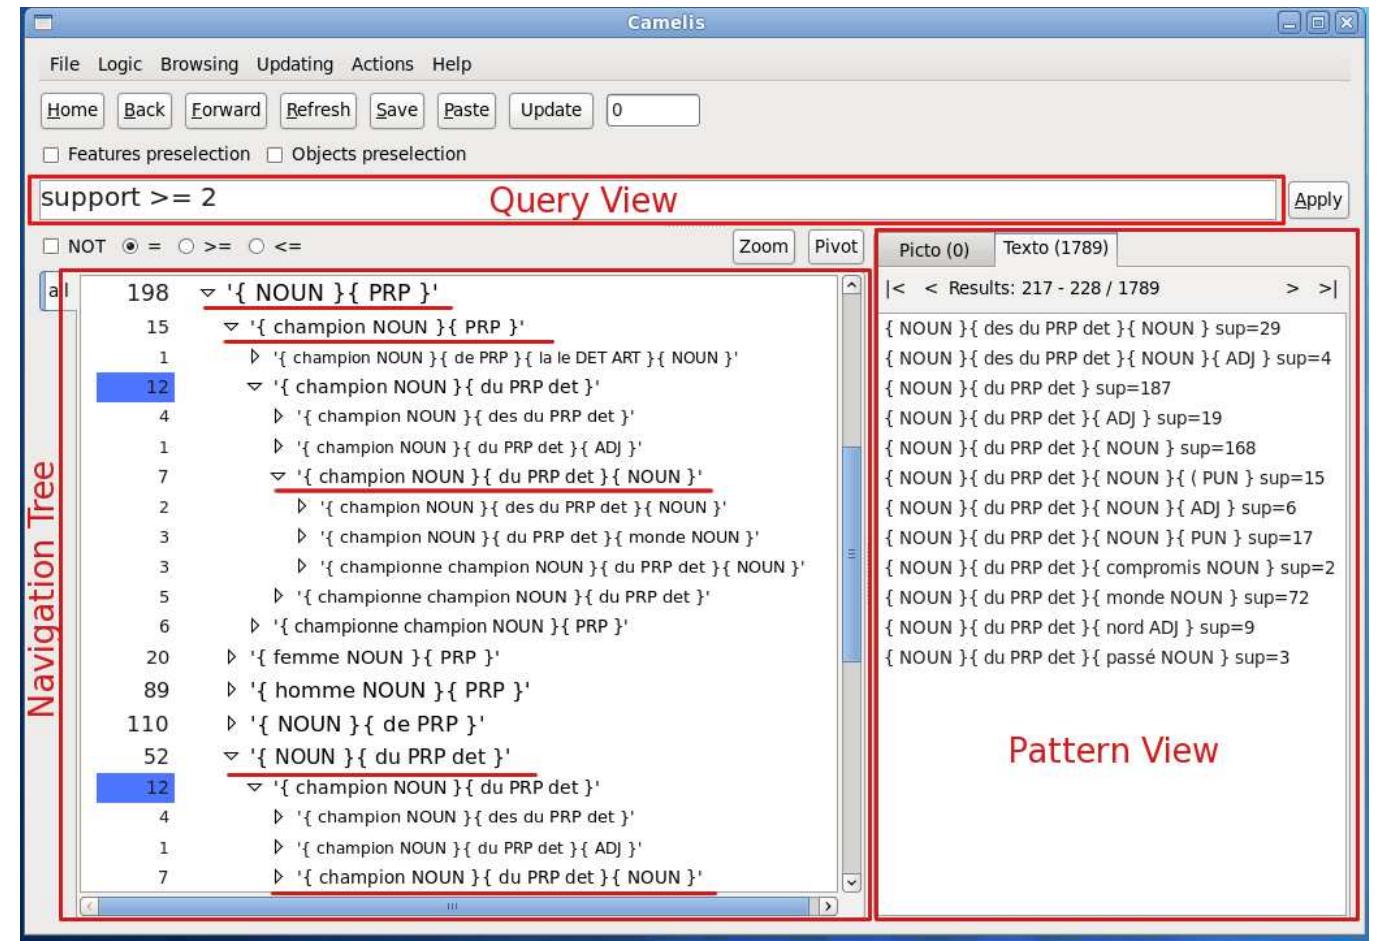The image size is (1379, 941).
Task: Click the navigation tree scroll-right arrow
Action: [x=827, y=906]
